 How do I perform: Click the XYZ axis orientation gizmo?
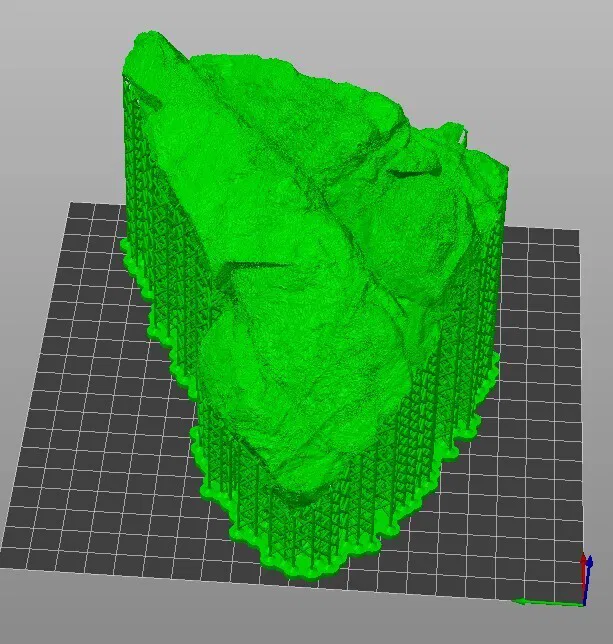552,582
